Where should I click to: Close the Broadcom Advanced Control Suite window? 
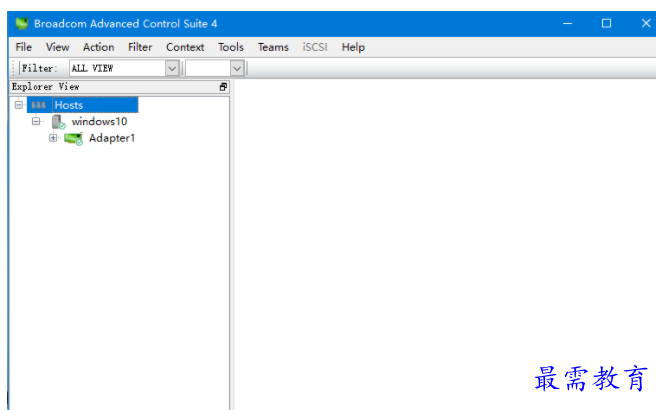[646, 23]
